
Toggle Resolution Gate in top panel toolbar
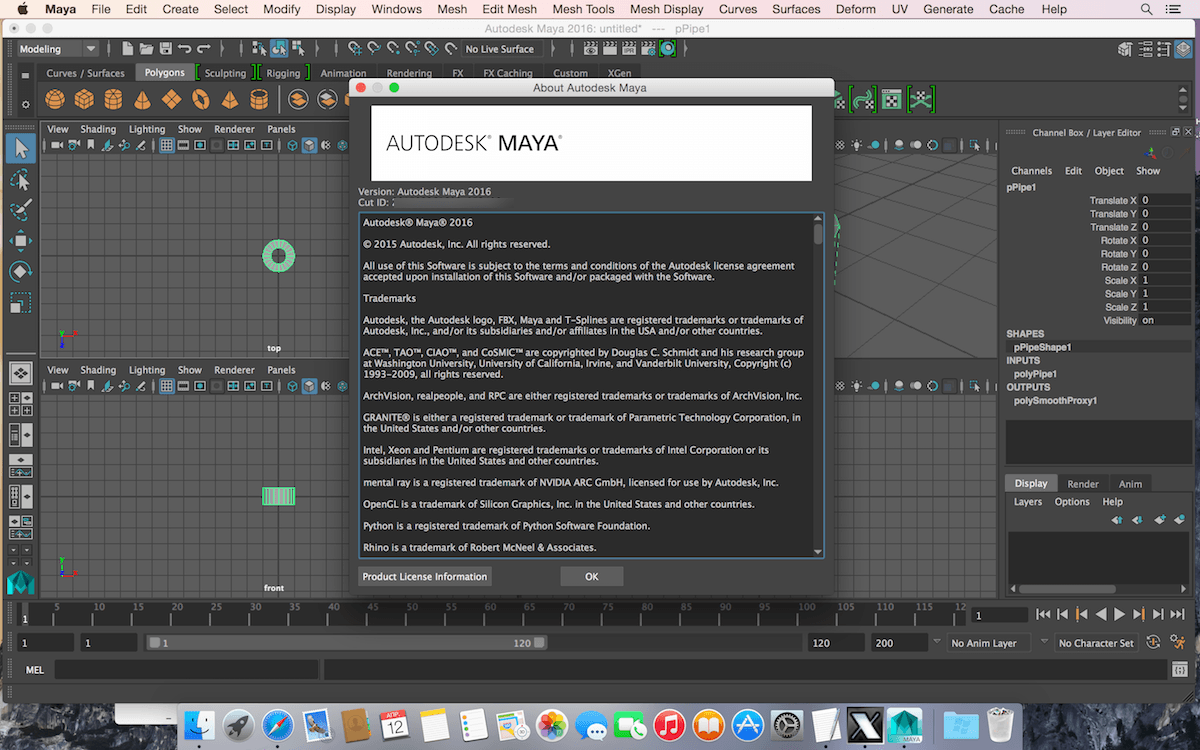pyautogui.click(x=201, y=145)
